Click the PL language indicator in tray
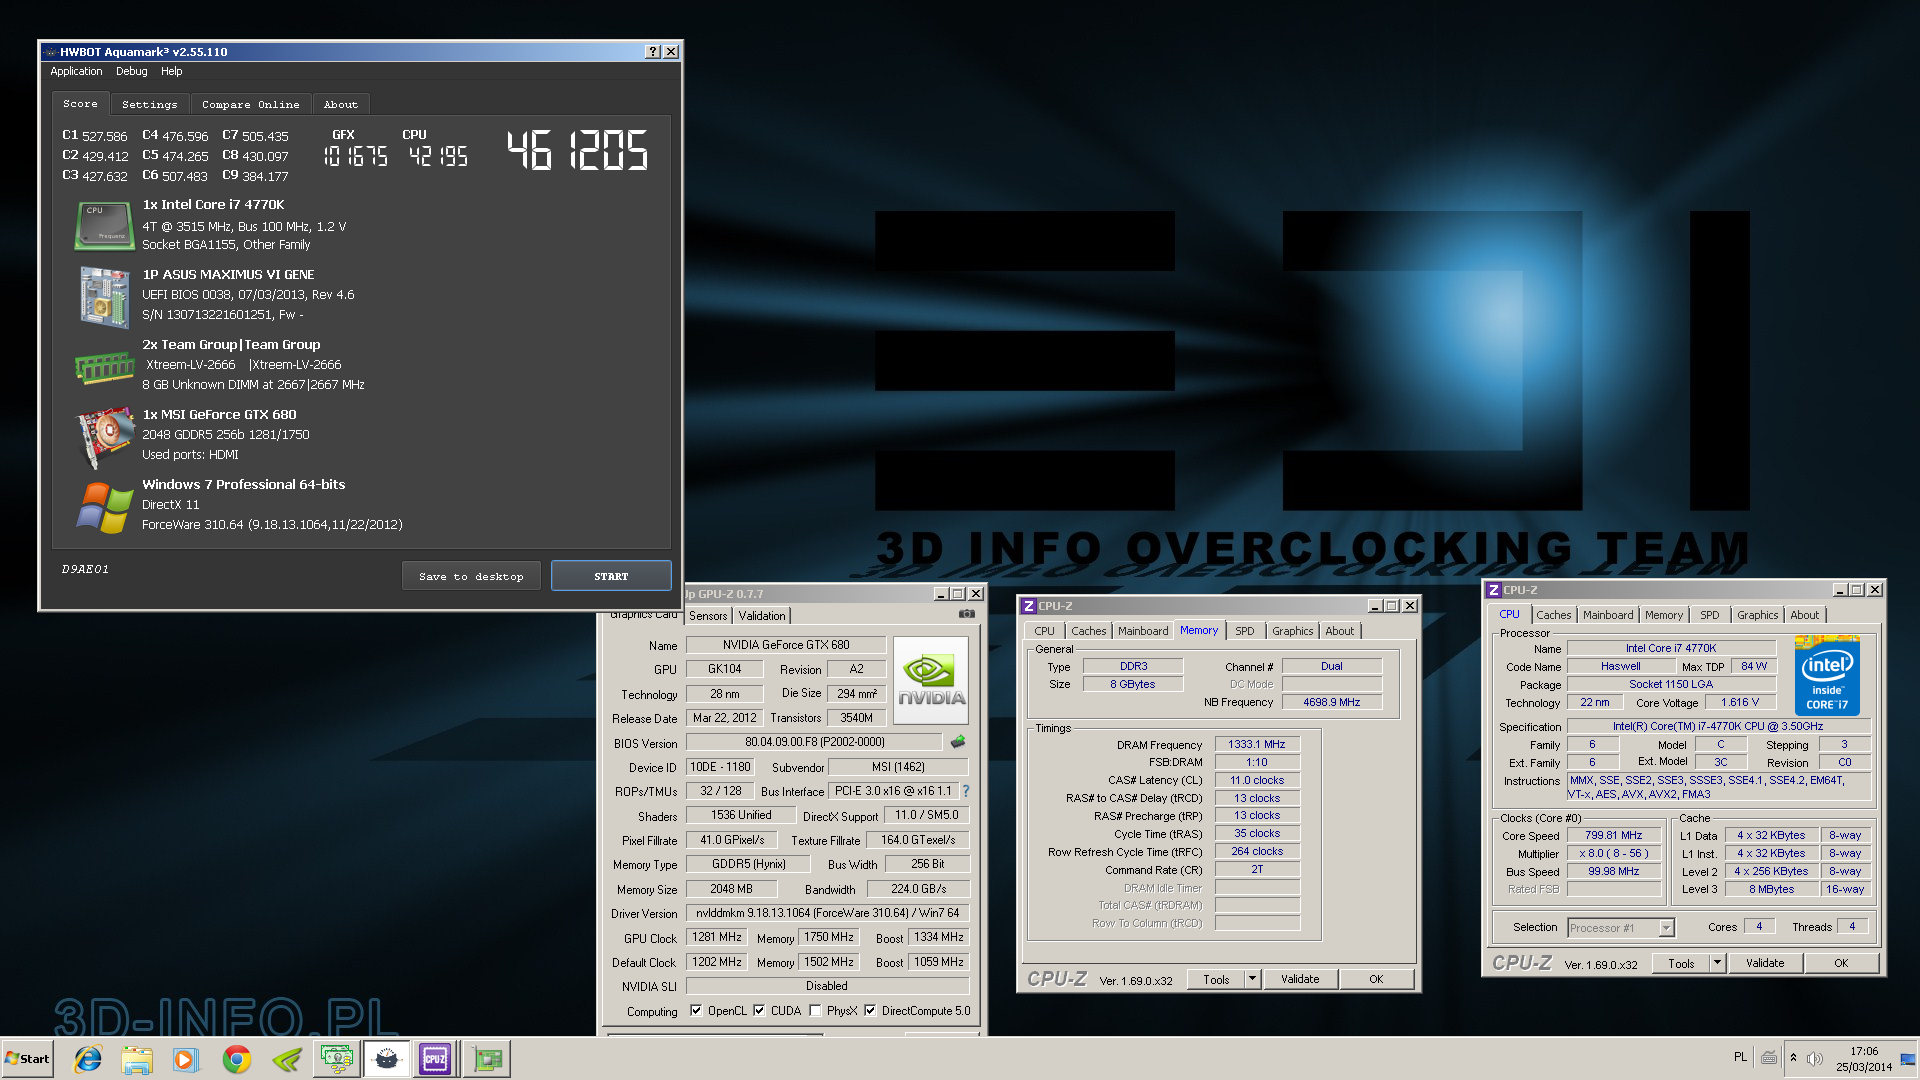 tap(1740, 1057)
